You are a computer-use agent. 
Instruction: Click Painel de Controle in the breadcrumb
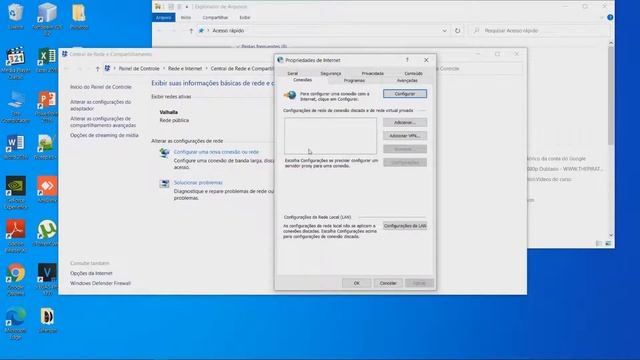click(x=139, y=69)
